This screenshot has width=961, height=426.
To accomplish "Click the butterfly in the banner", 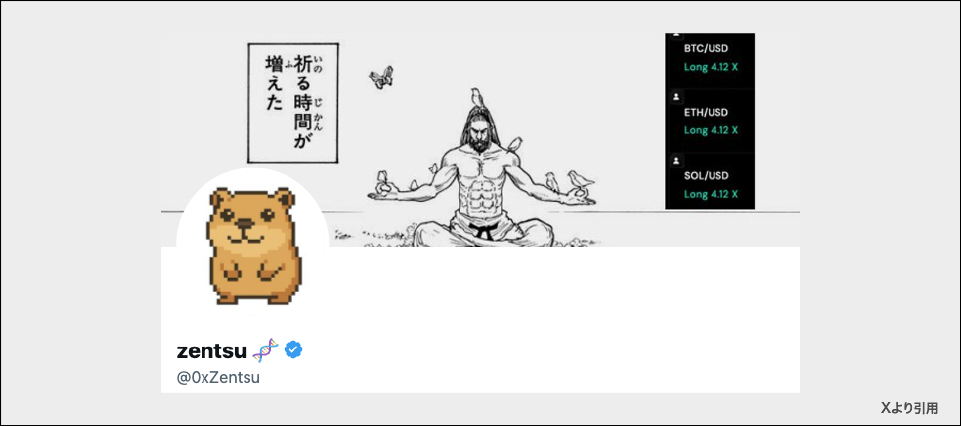I will tap(381, 77).
